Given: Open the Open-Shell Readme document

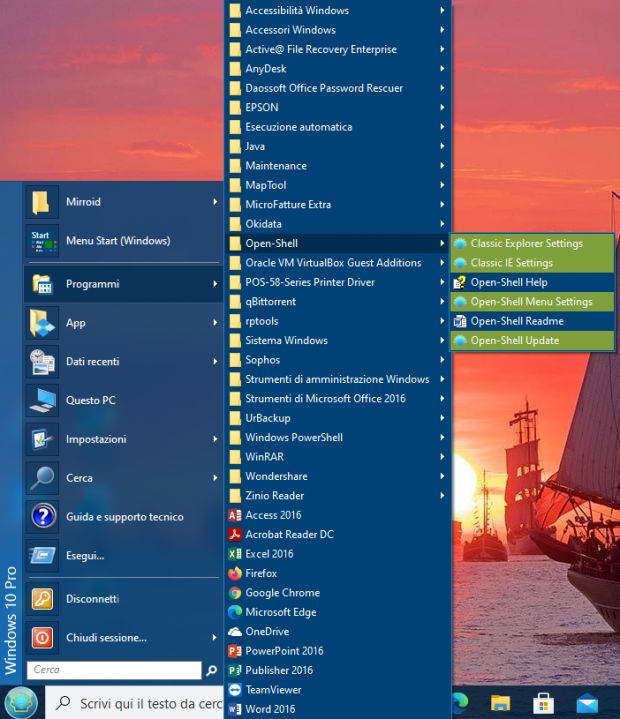Looking at the screenshot, I should click(x=532, y=321).
